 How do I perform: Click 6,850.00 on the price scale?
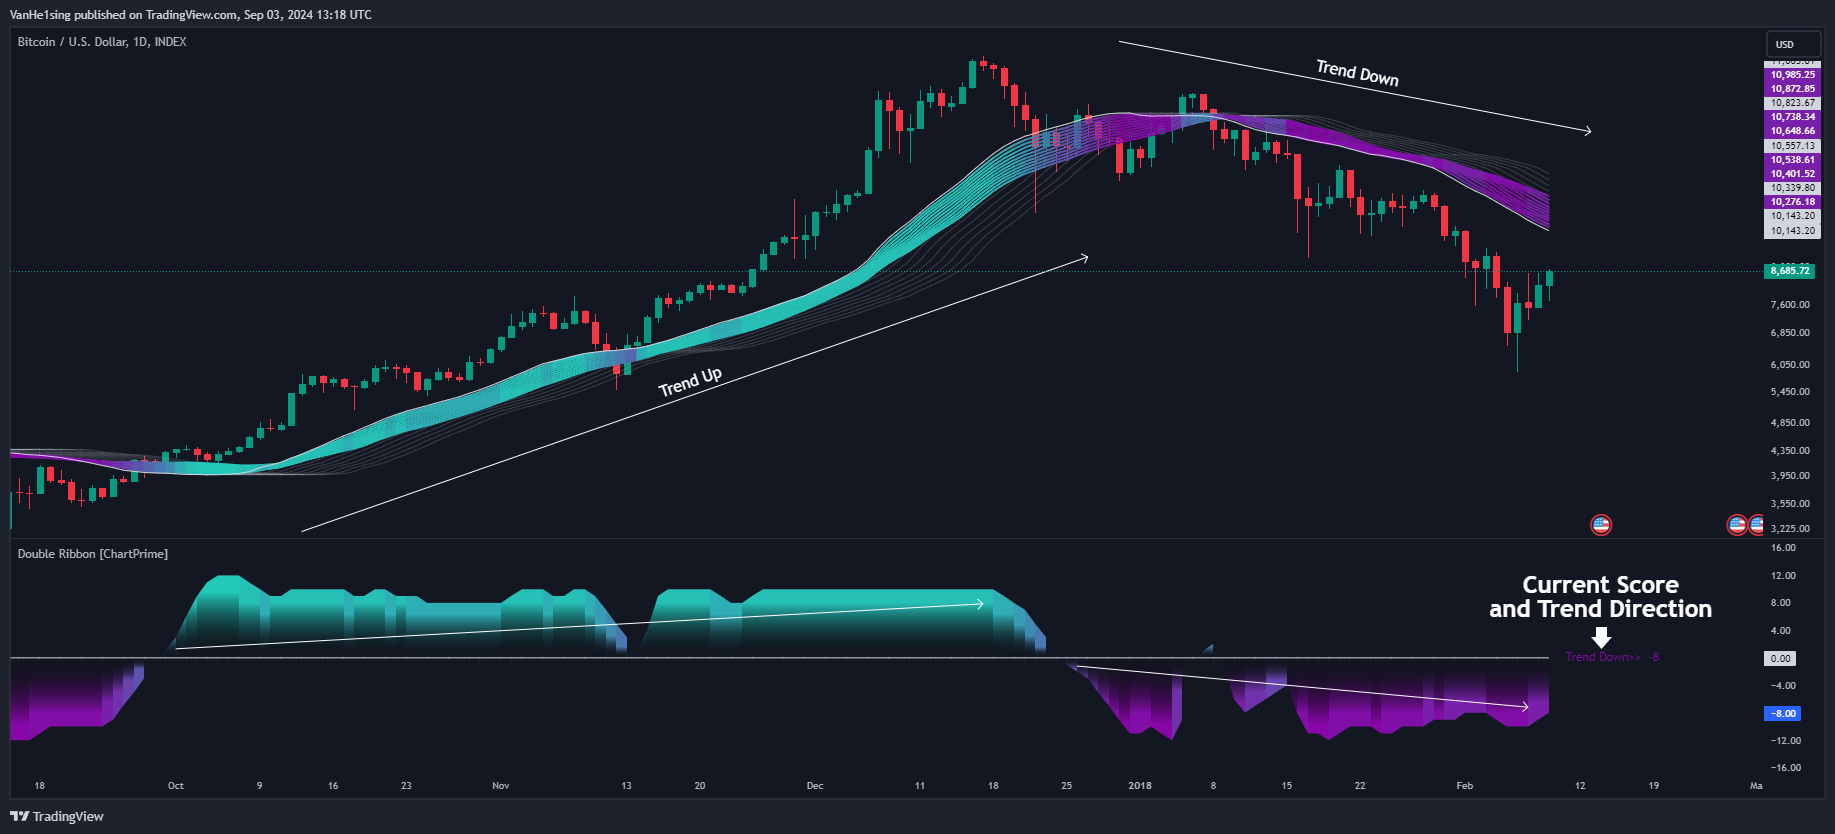pos(1790,333)
